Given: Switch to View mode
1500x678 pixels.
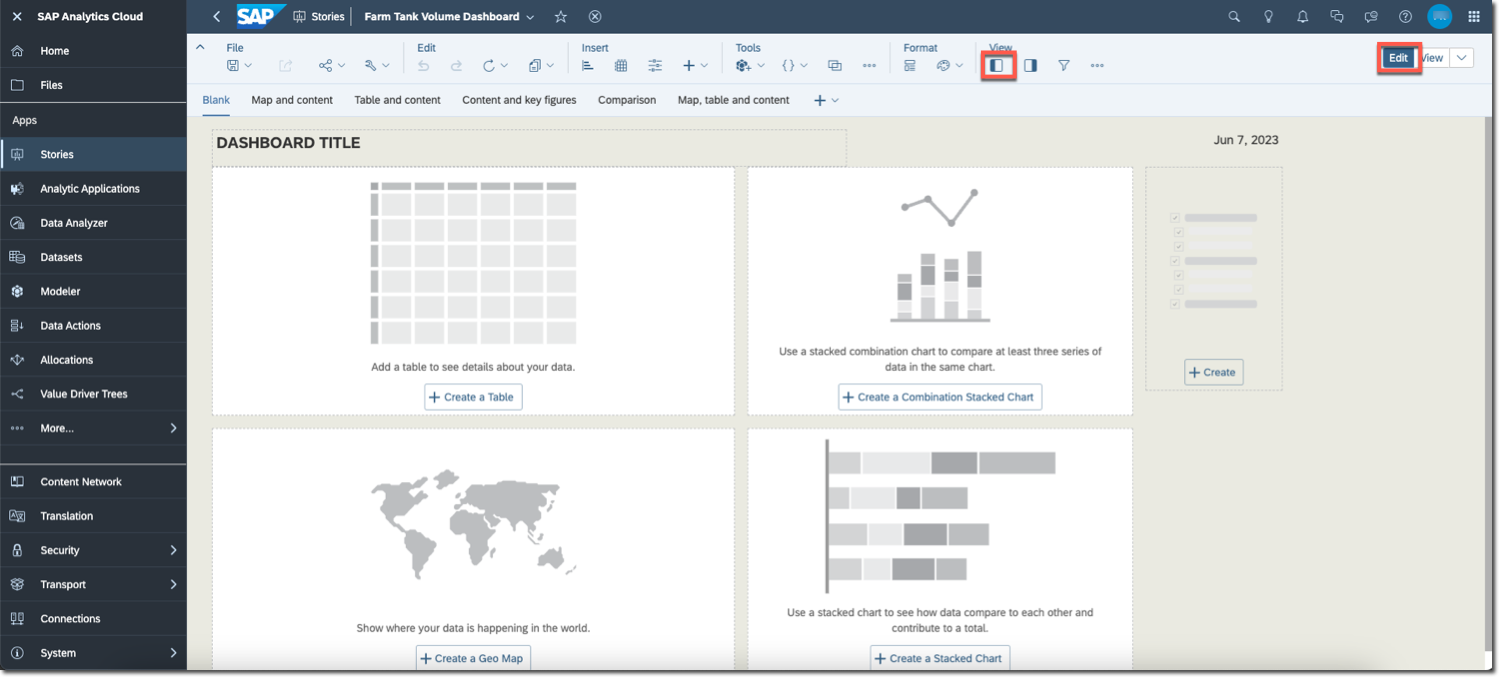Looking at the screenshot, I should click(x=1433, y=58).
